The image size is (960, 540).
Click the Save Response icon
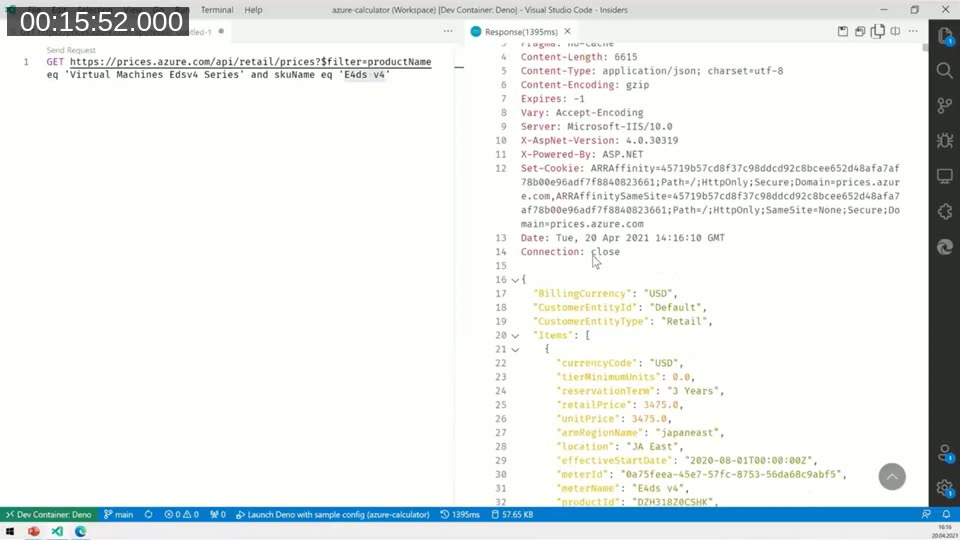(x=842, y=31)
